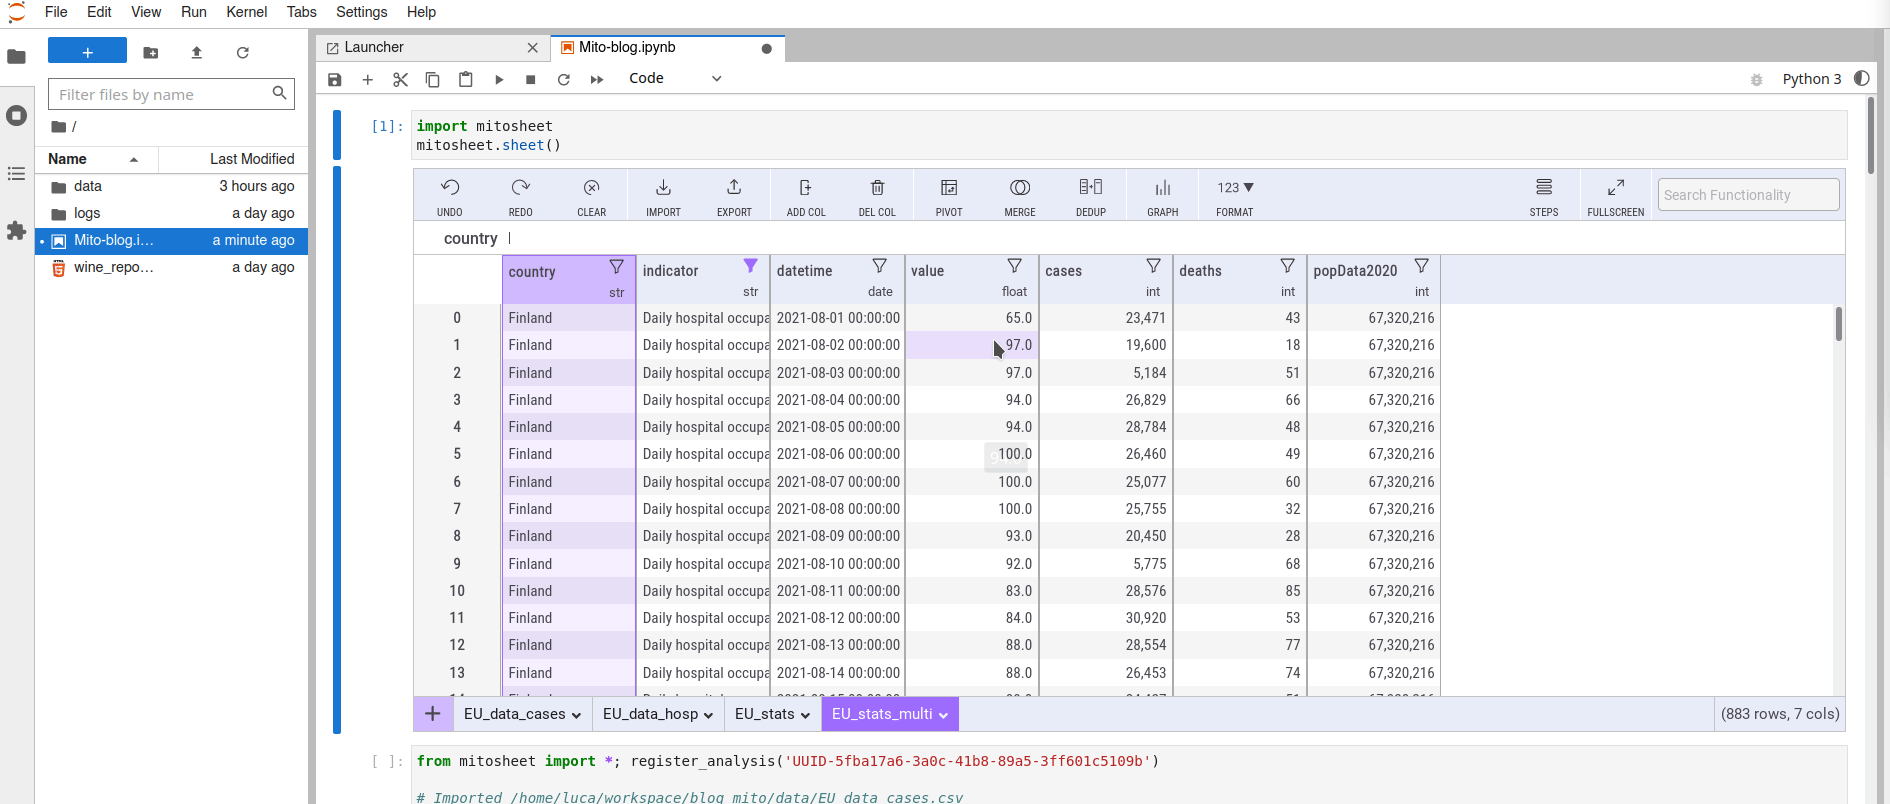This screenshot has width=1890, height=804.
Task: Open the value column filter
Action: coord(1015,265)
